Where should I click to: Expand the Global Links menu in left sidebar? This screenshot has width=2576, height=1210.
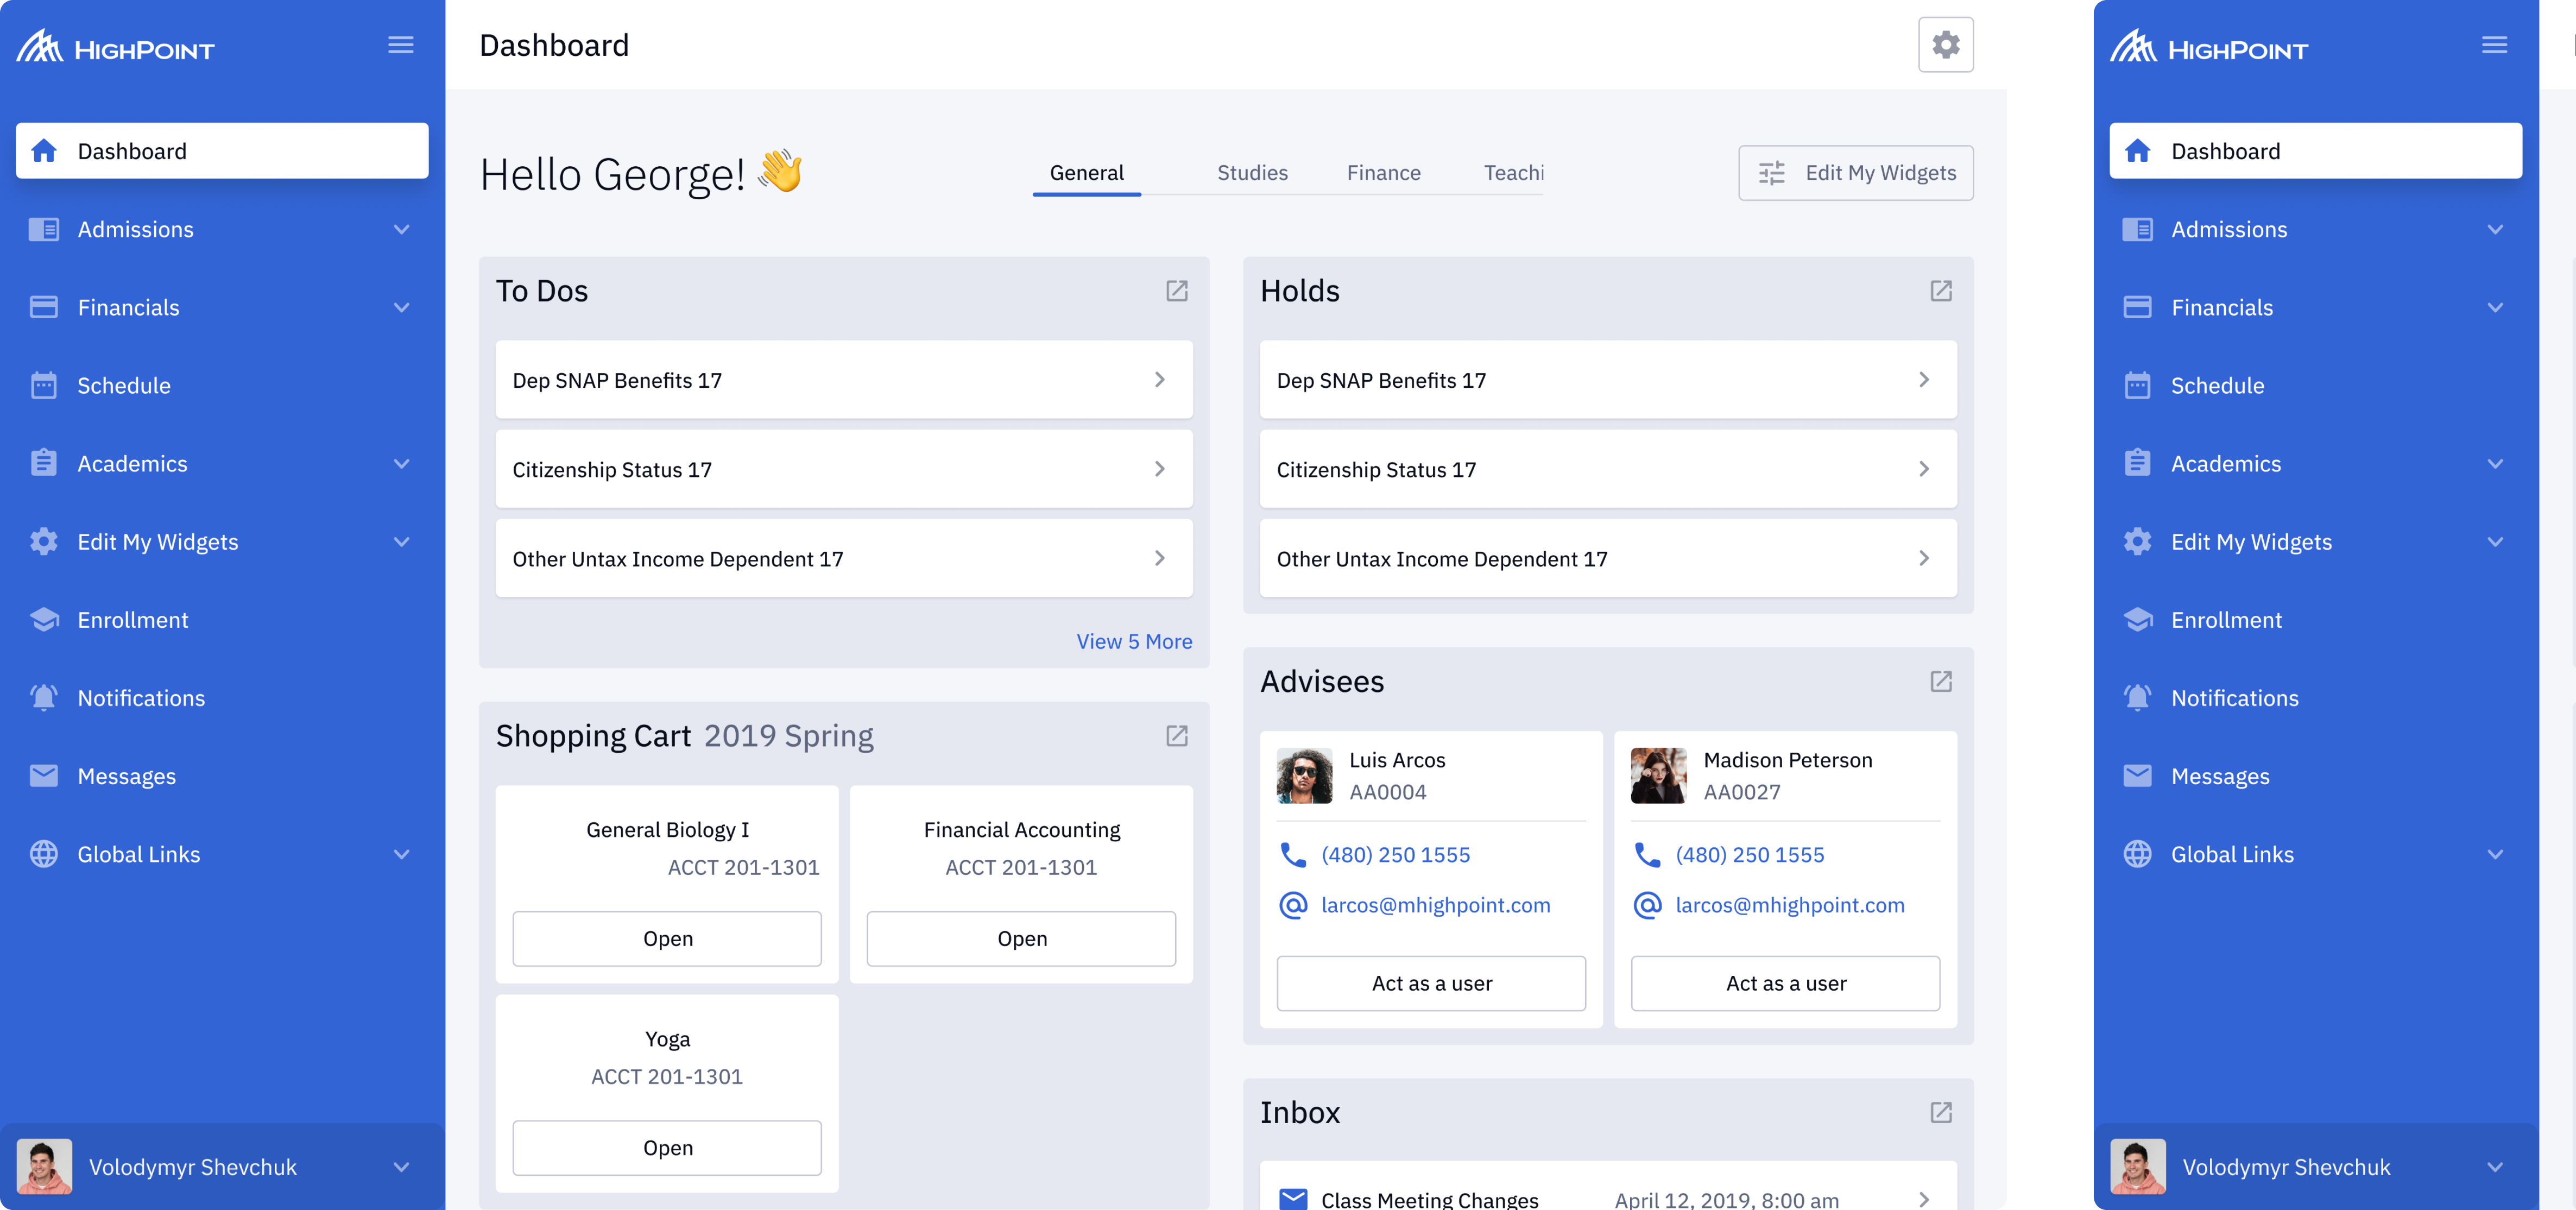(x=401, y=854)
